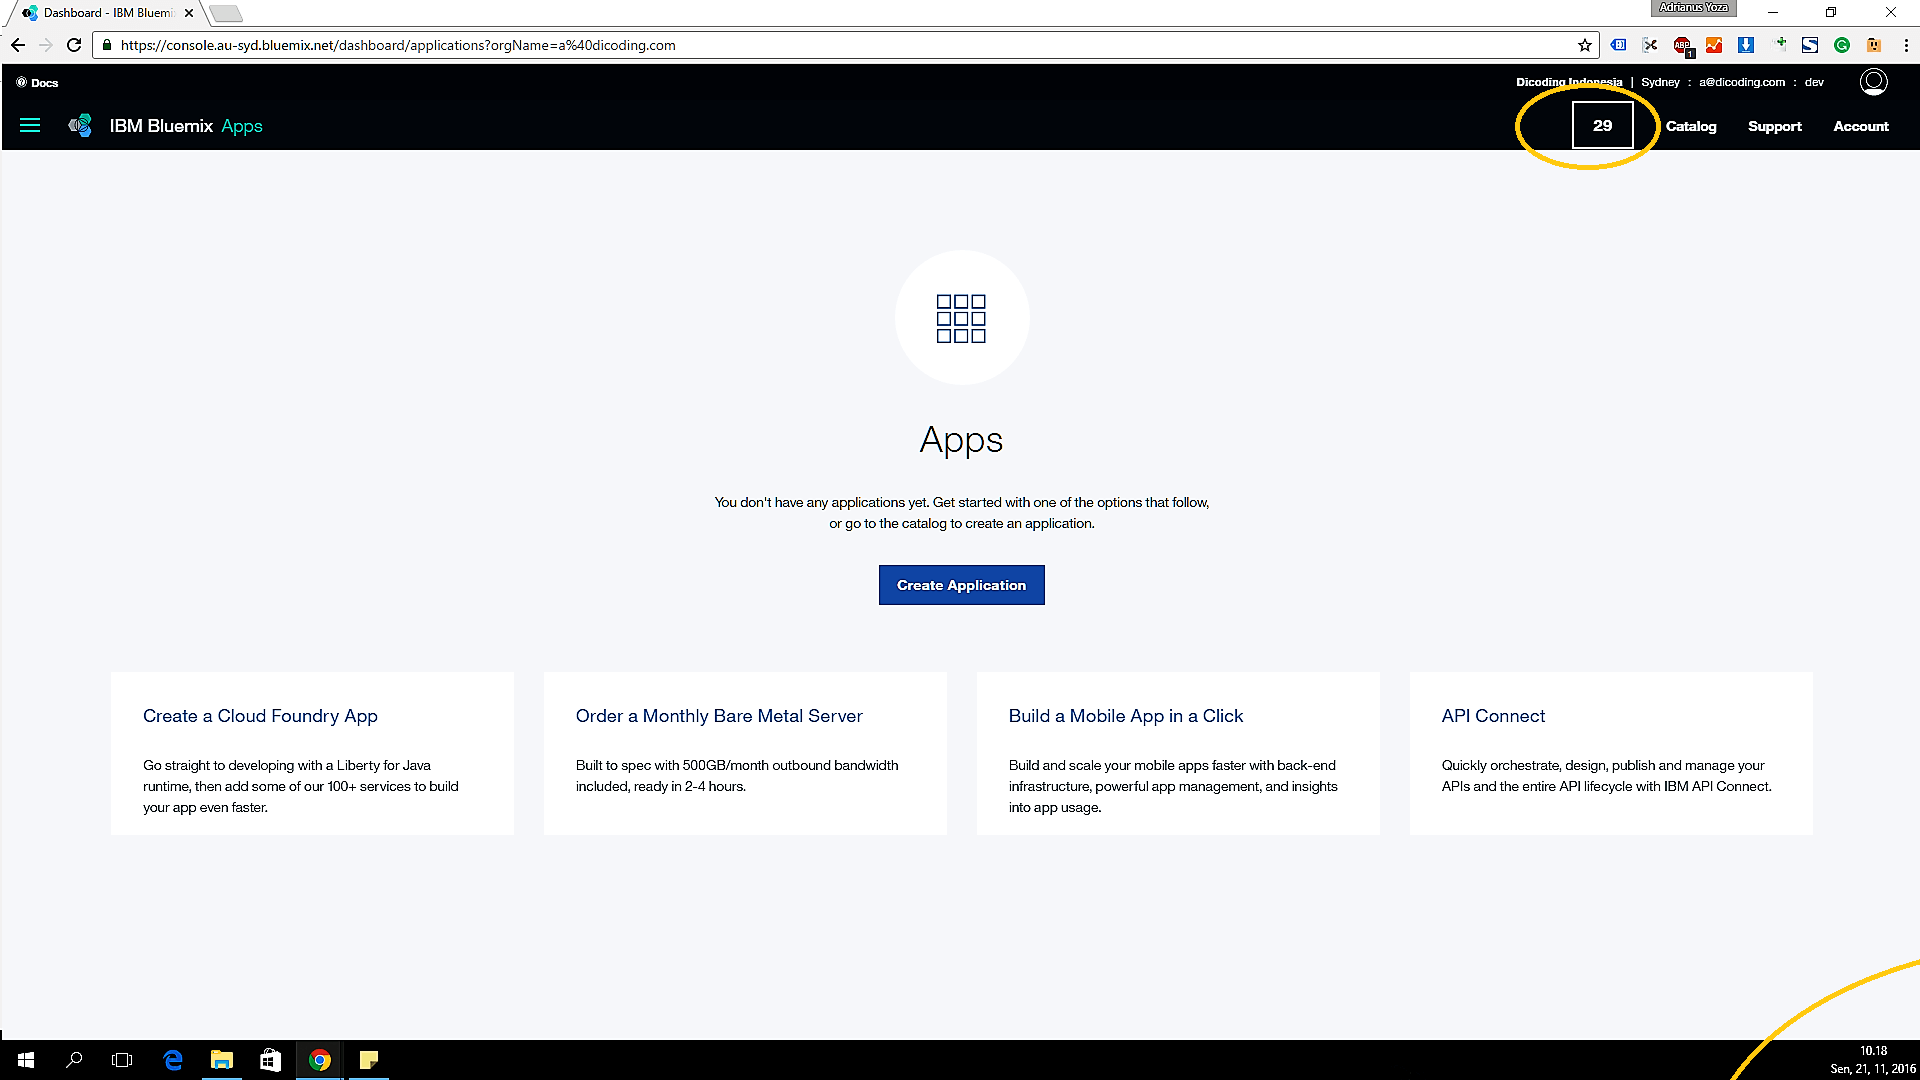Open the user avatar profile icon

[1873, 82]
